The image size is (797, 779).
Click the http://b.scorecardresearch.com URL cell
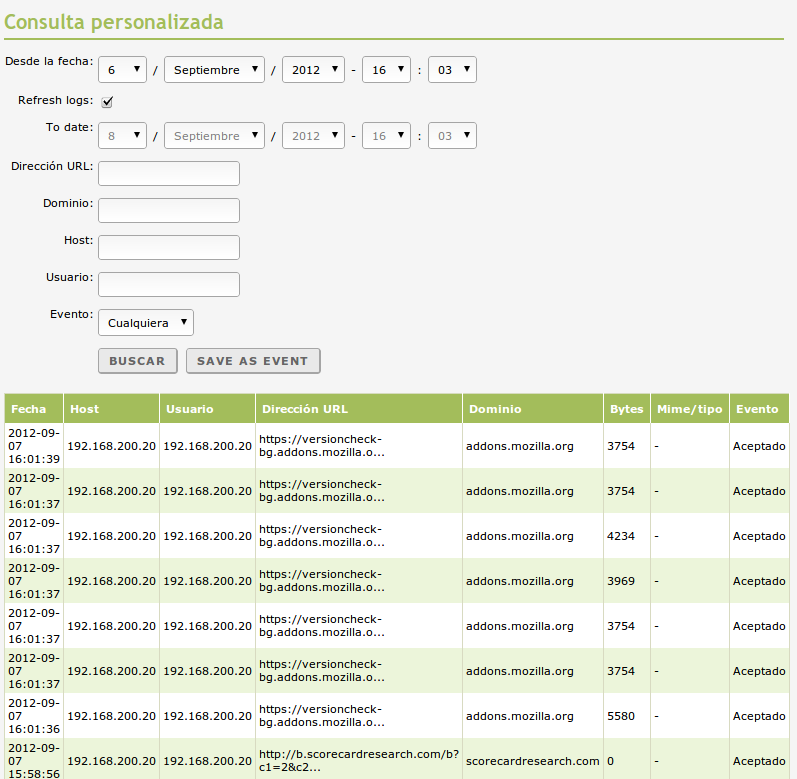click(x=359, y=761)
